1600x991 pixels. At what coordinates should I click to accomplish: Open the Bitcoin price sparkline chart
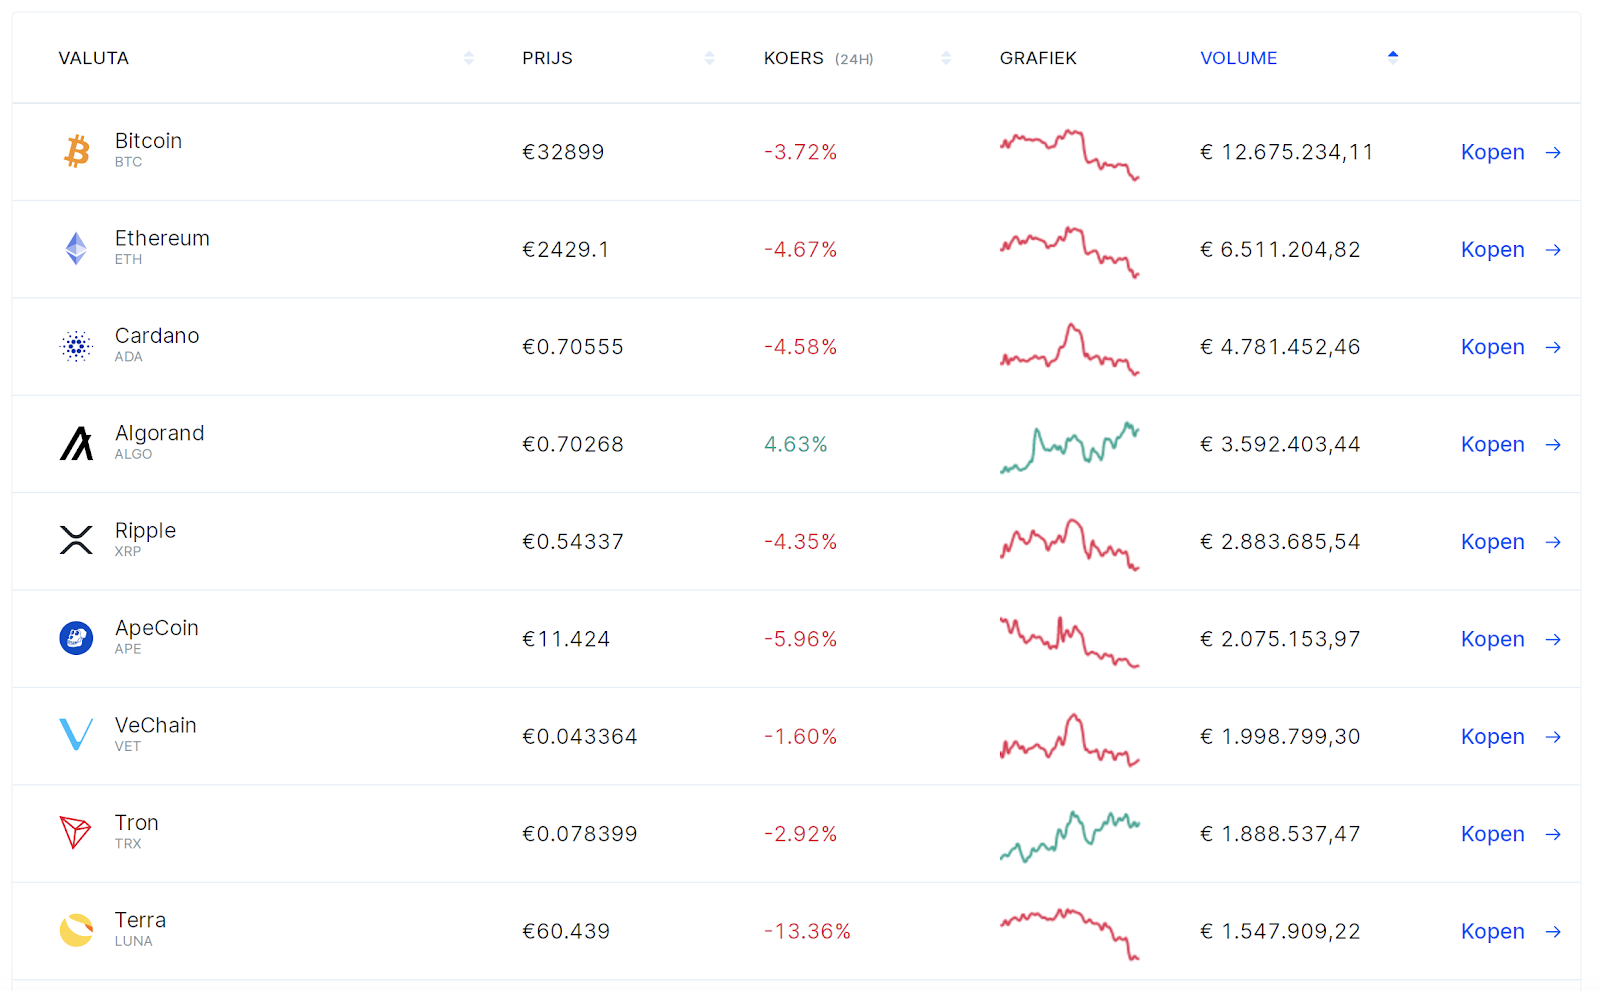point(1069,154)
